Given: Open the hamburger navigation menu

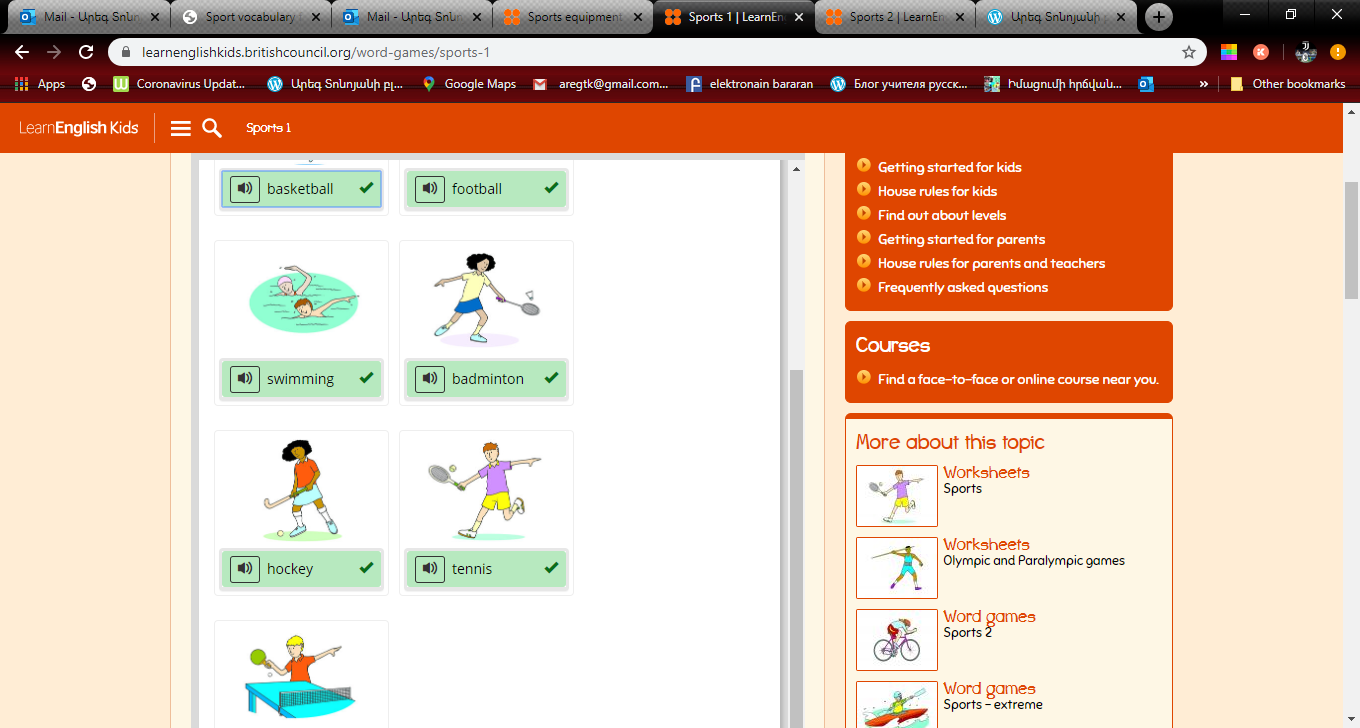Looking at the screenshot, I should (181, 128).
